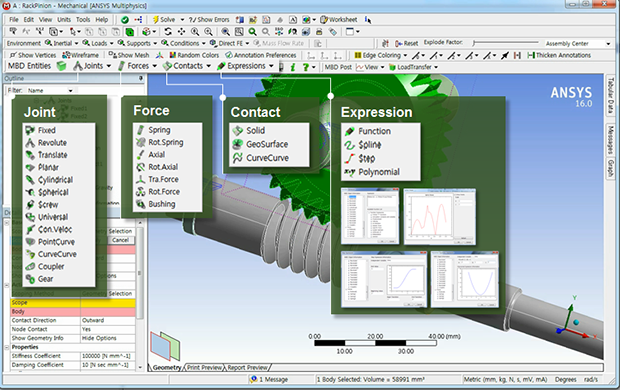Click the Gear joint icon
Viewport: 620px width, 390px height.
point(30,279)
